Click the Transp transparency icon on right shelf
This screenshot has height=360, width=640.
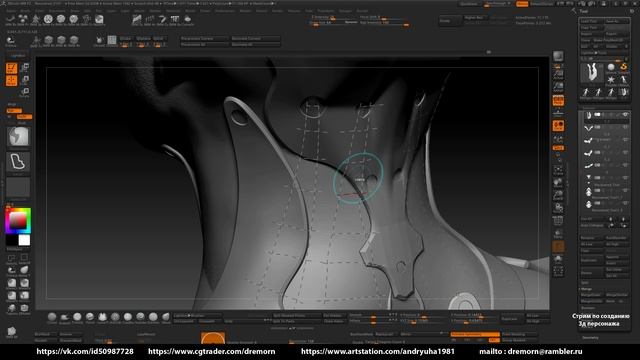(558, 234)
